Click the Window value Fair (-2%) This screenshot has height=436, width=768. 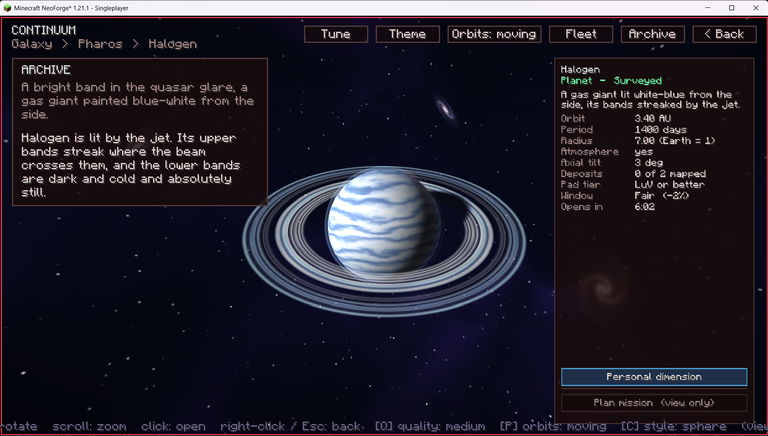tap(662, 196)
